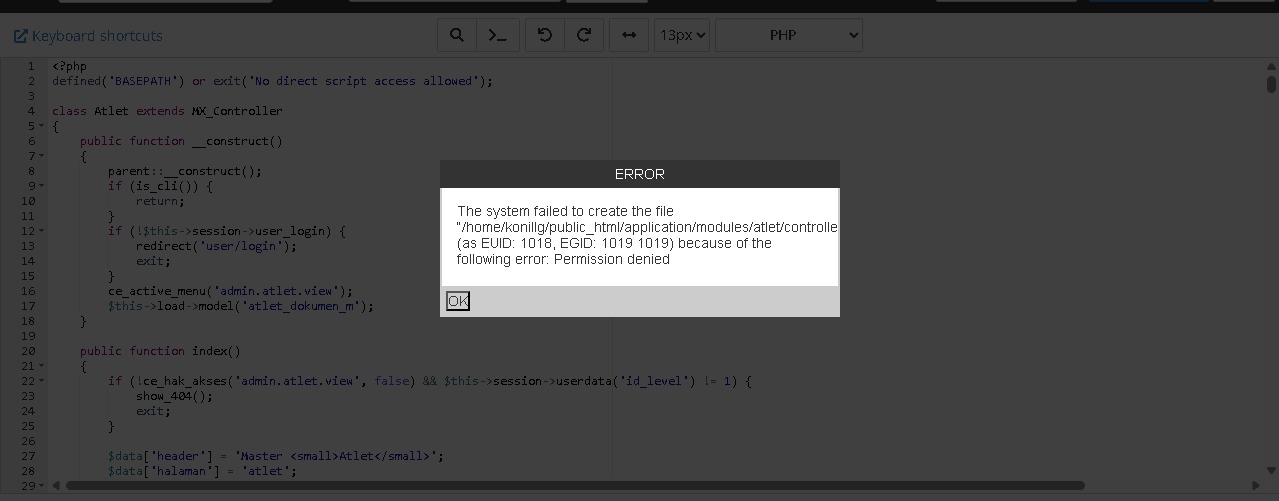This screenshot has height=501, width=1279.
Task: Collapse the __construct body at line 7
Action: tap(41, 156)
